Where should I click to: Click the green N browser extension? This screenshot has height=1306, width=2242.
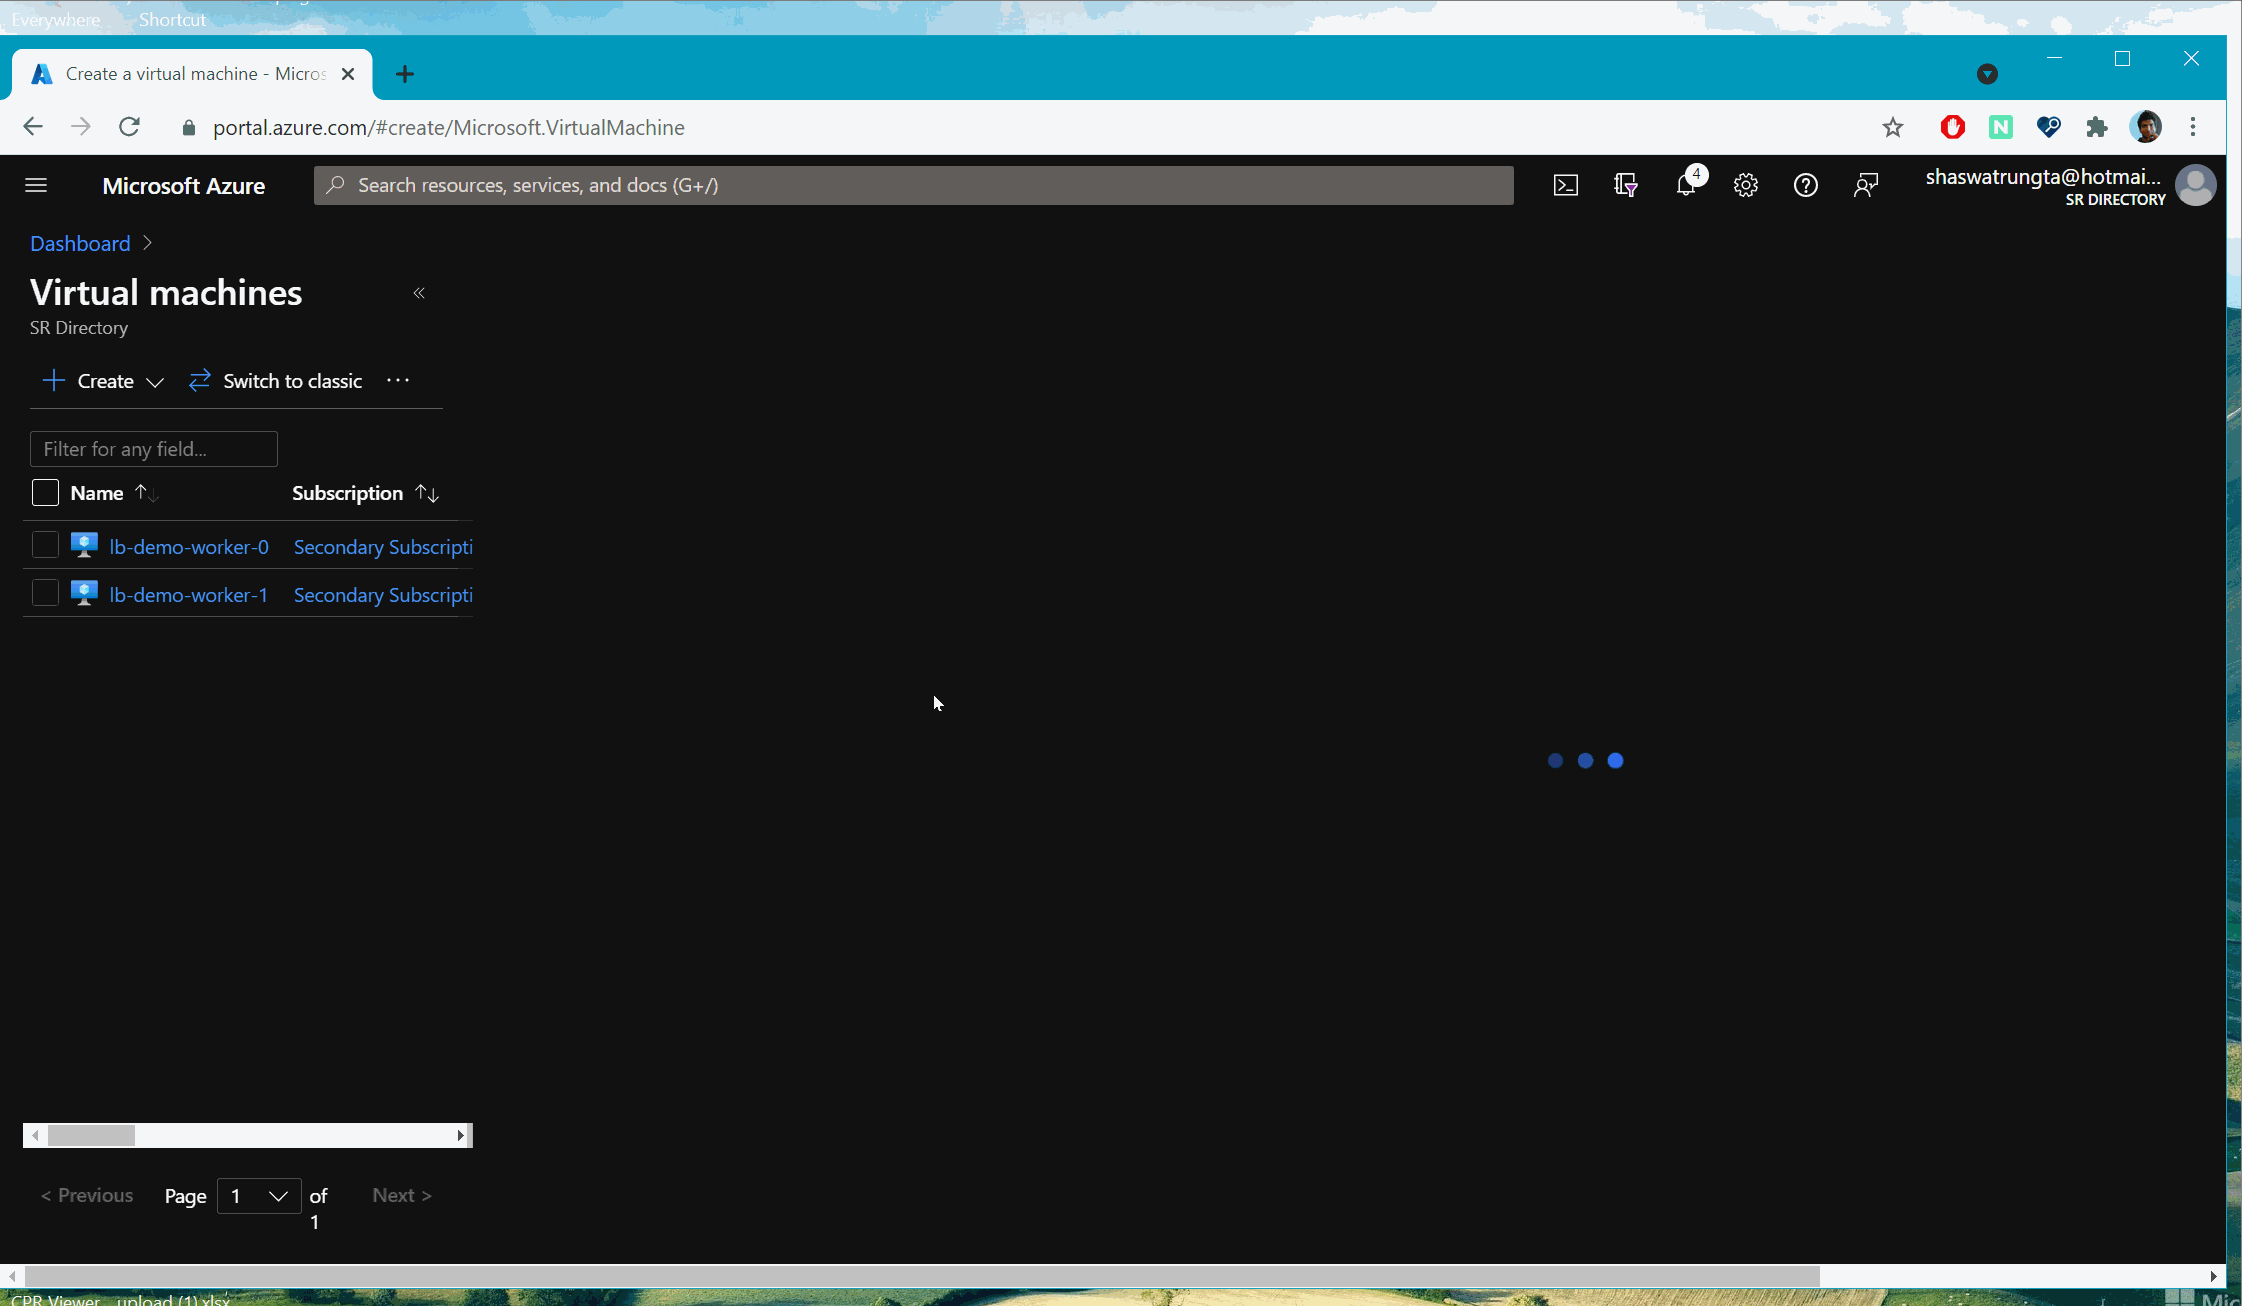2001,127
